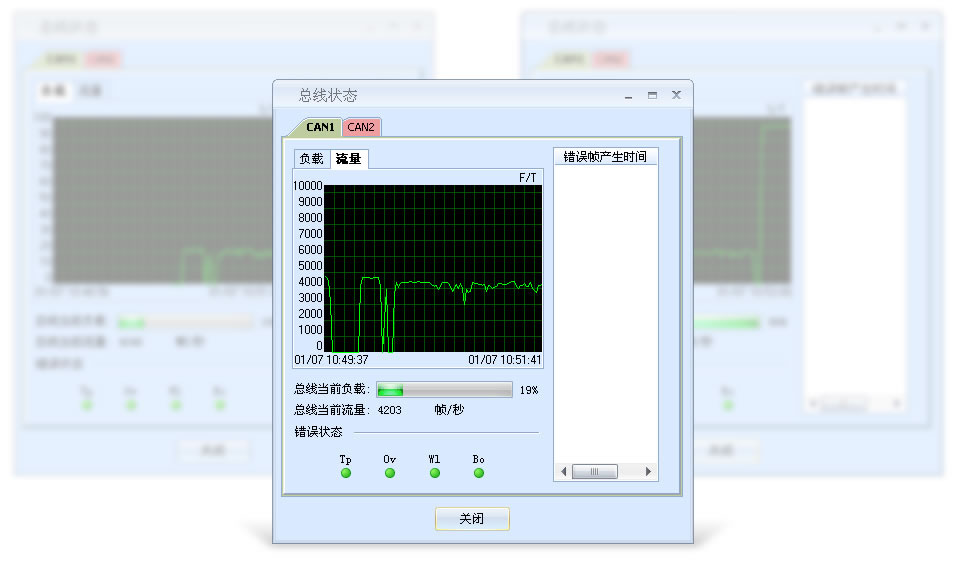Image resolution: width=965 pixels, height=566 pixels.
Task: Switch to the CAN1 tab
Action: coord(319,127)
